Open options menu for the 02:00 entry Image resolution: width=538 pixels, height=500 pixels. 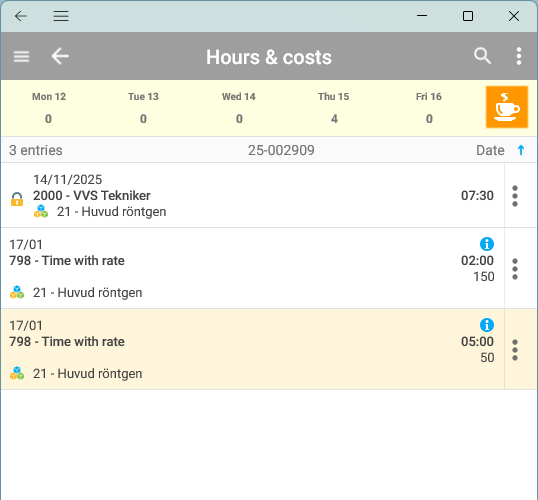[x=515, y=269]
